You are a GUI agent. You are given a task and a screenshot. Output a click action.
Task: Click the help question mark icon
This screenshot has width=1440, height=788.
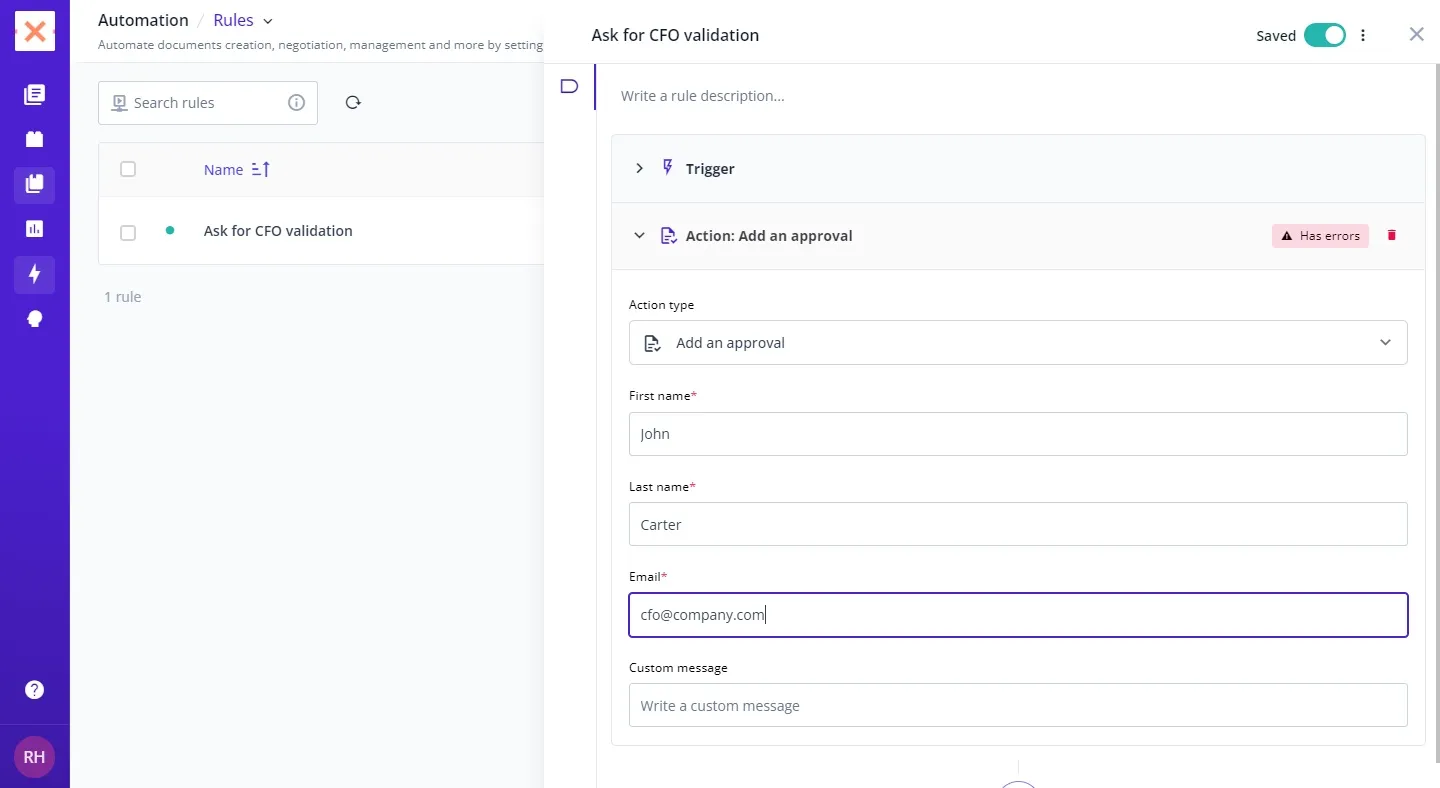click(x=35, y=690)
